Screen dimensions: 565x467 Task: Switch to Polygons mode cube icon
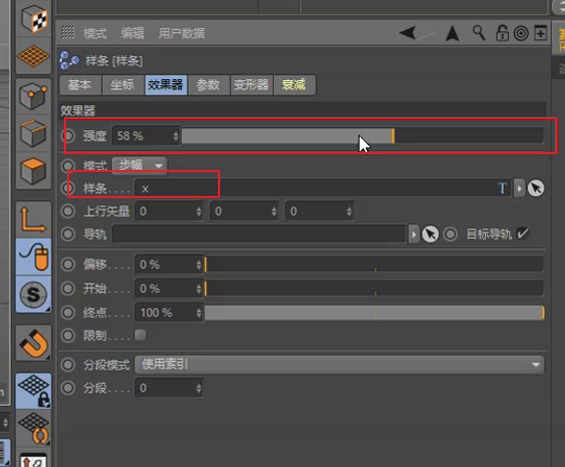pos(33,171)
